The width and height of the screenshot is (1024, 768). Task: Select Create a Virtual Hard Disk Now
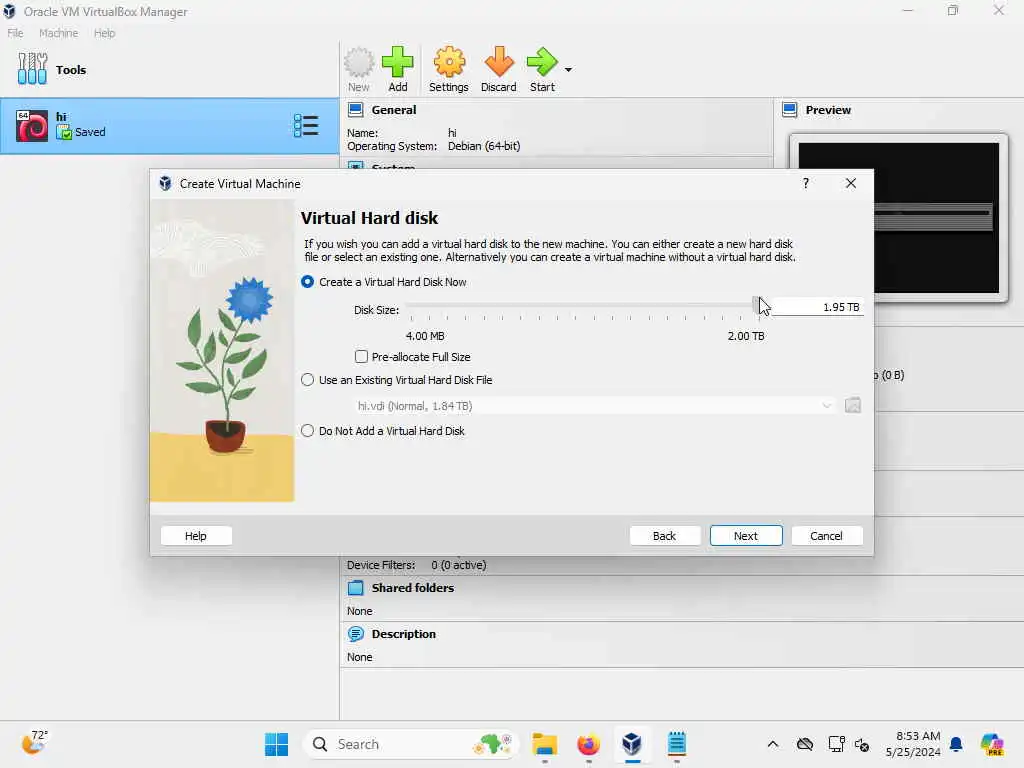(x=308, y=282)
